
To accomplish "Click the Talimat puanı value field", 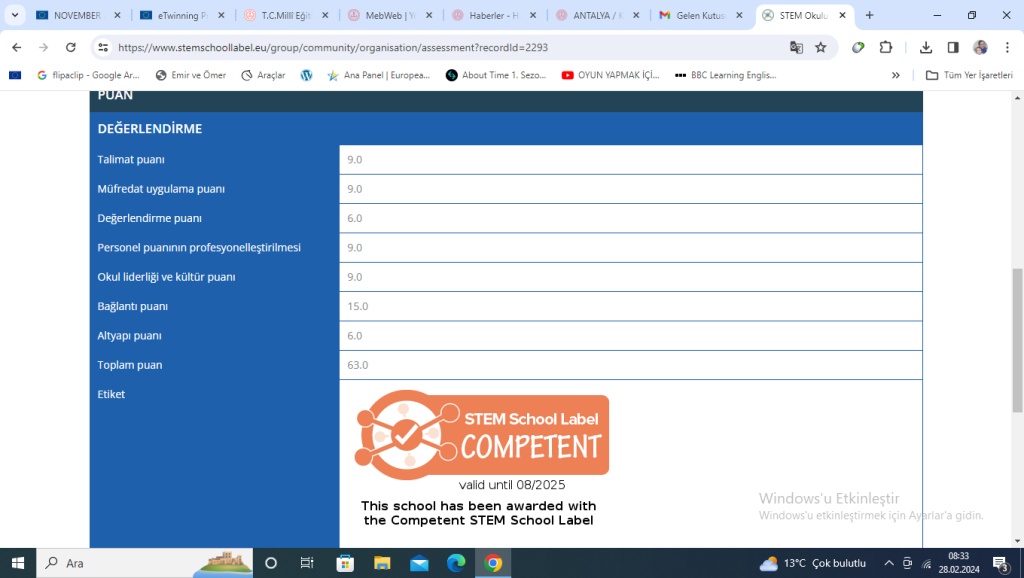I will [630, 159].
